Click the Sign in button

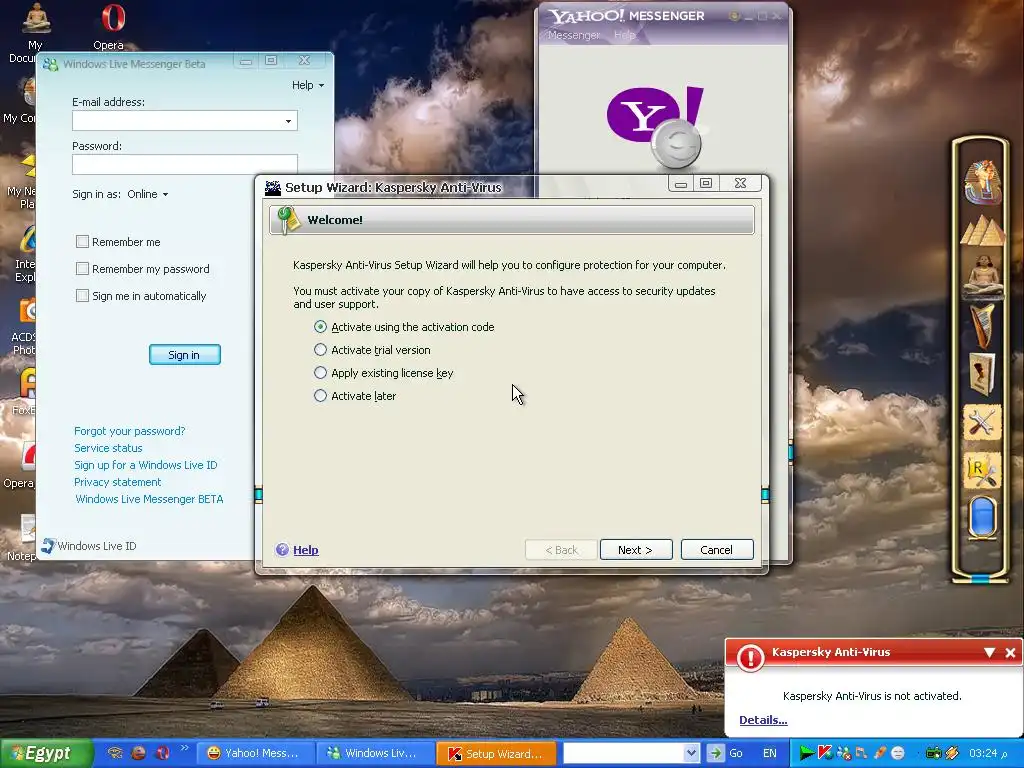pyautogui.click(x=185, y=355)
